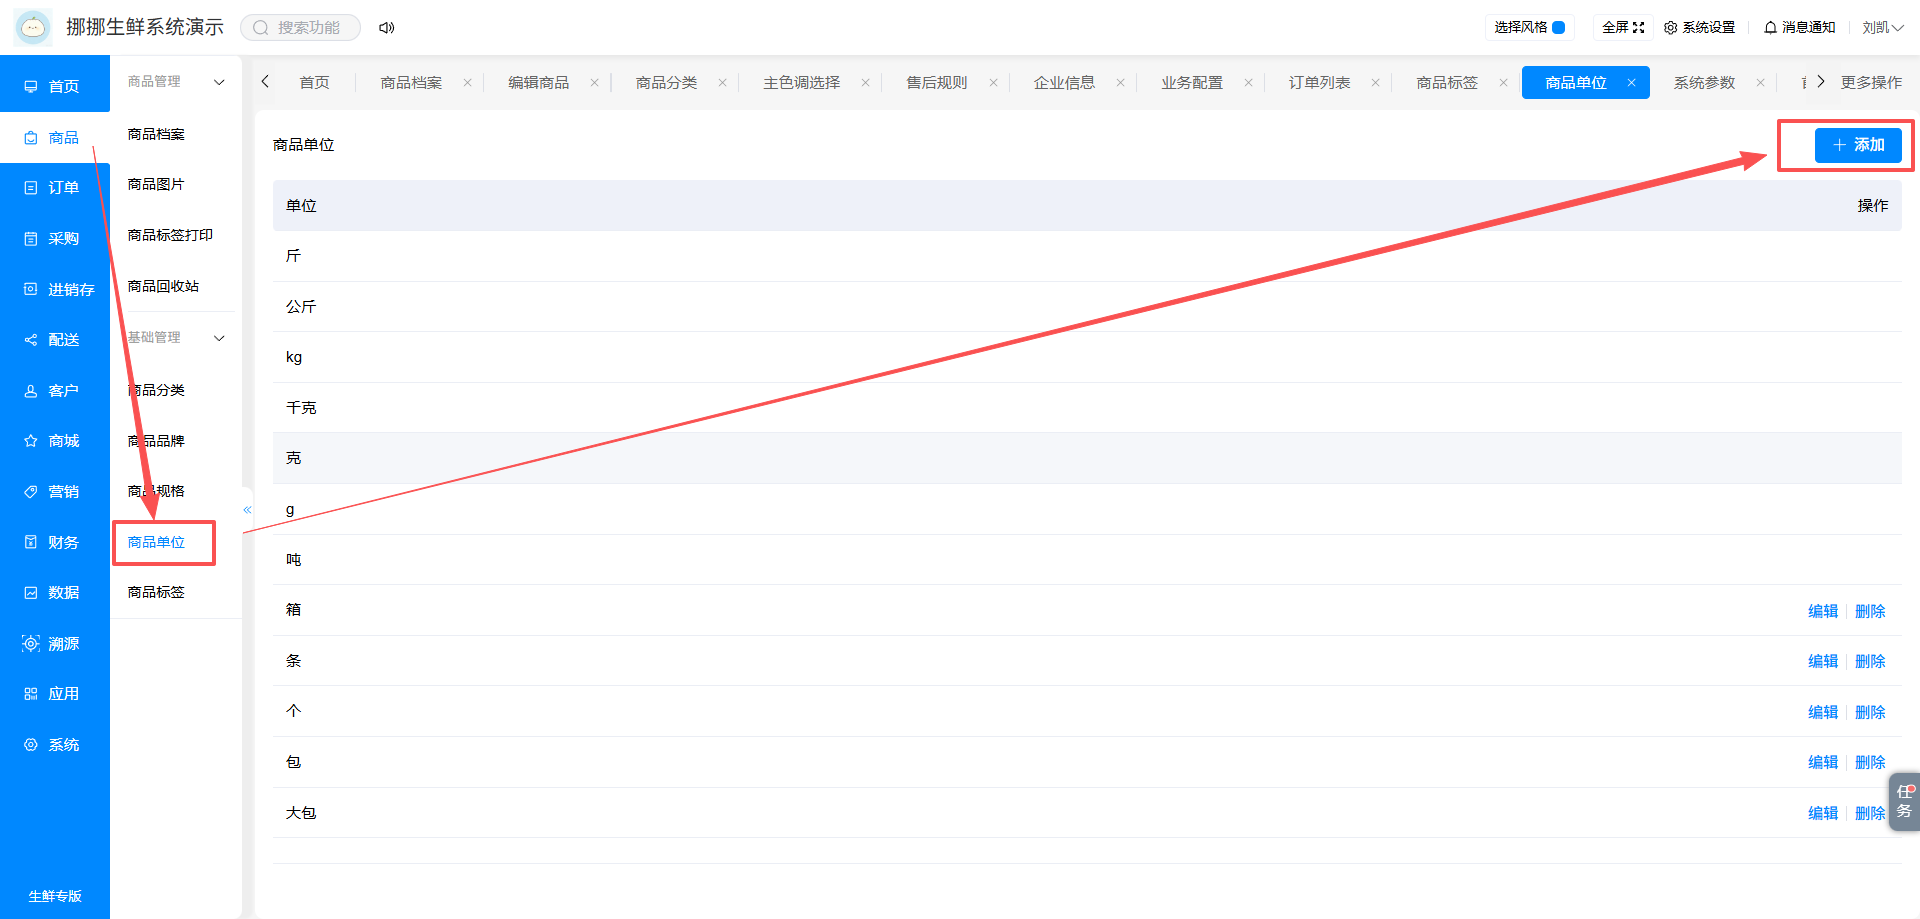Click the 添加 add unit button
This screenshot has height=919, width=1920.
coord(1858,145)
